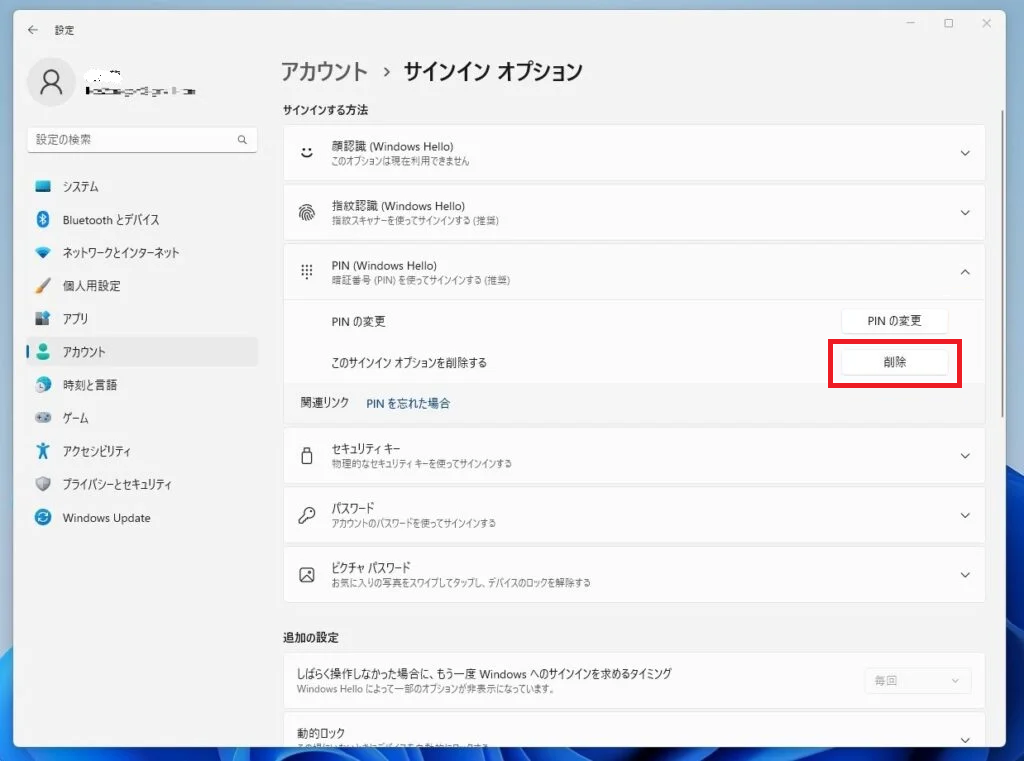This screenshot has height=761, width=1024.
Task: Click the PIN の変更 button
Action: click(894, 321)
